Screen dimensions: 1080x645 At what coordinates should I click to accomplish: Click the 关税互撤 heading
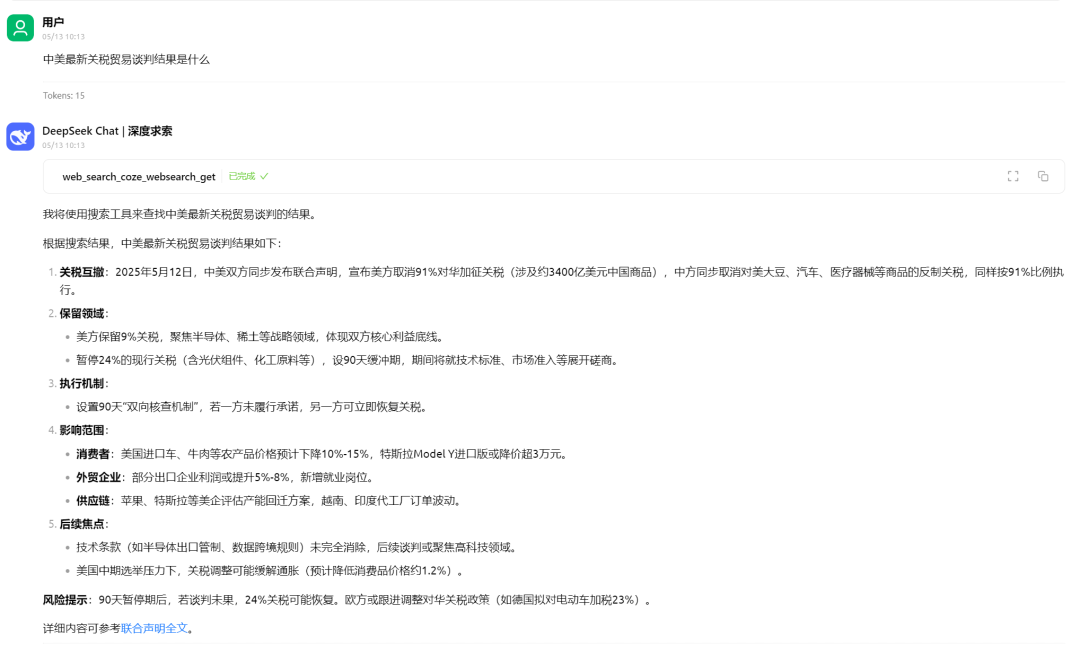(81, 272)
